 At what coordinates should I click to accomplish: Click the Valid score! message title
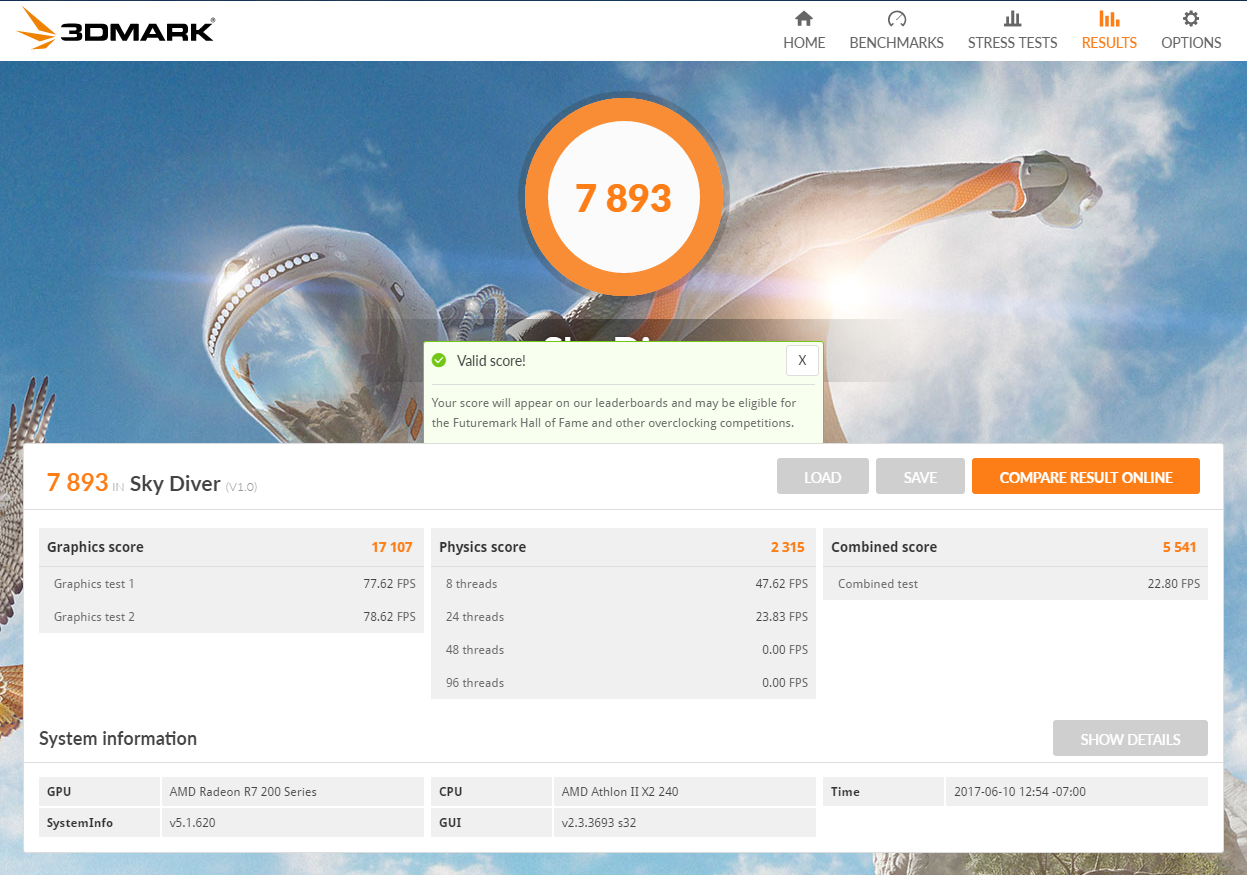[x=491, y=361]
